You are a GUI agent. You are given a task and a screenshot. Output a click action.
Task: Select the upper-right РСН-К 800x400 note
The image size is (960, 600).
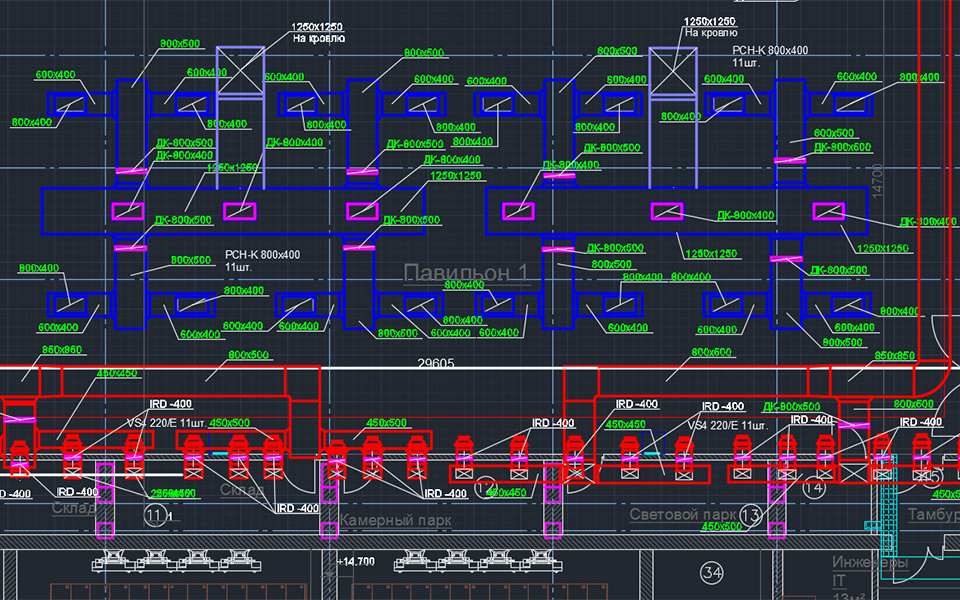pyautogui.click(x=769, y=56)
